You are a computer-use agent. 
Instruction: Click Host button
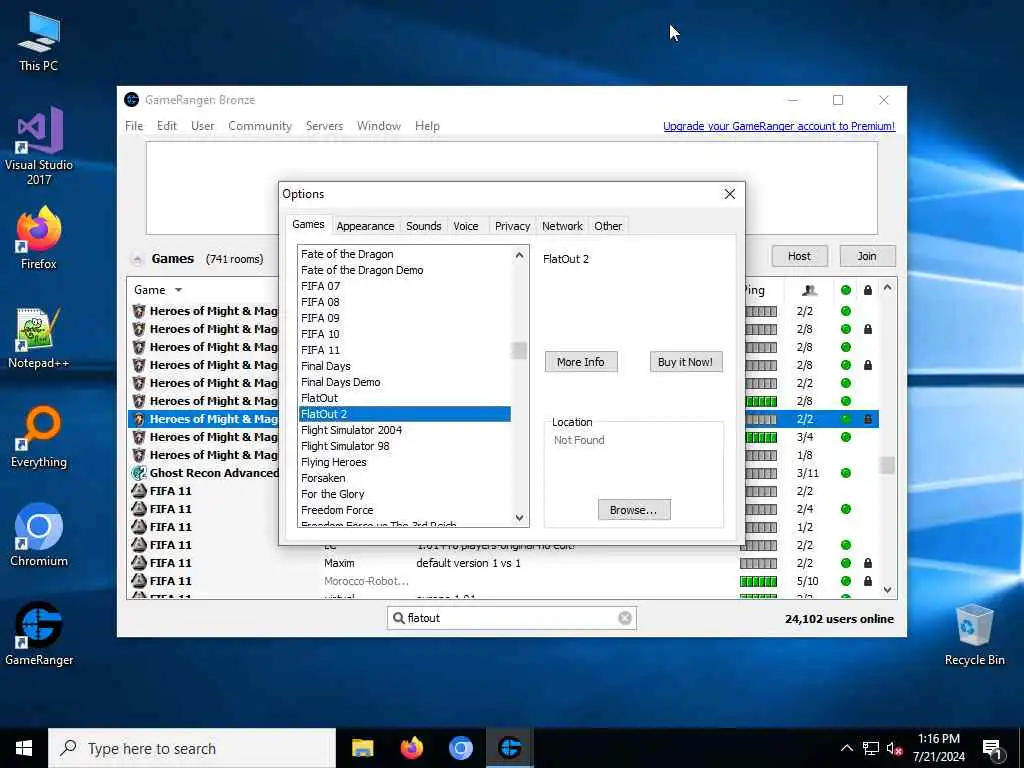click(799, 256)
